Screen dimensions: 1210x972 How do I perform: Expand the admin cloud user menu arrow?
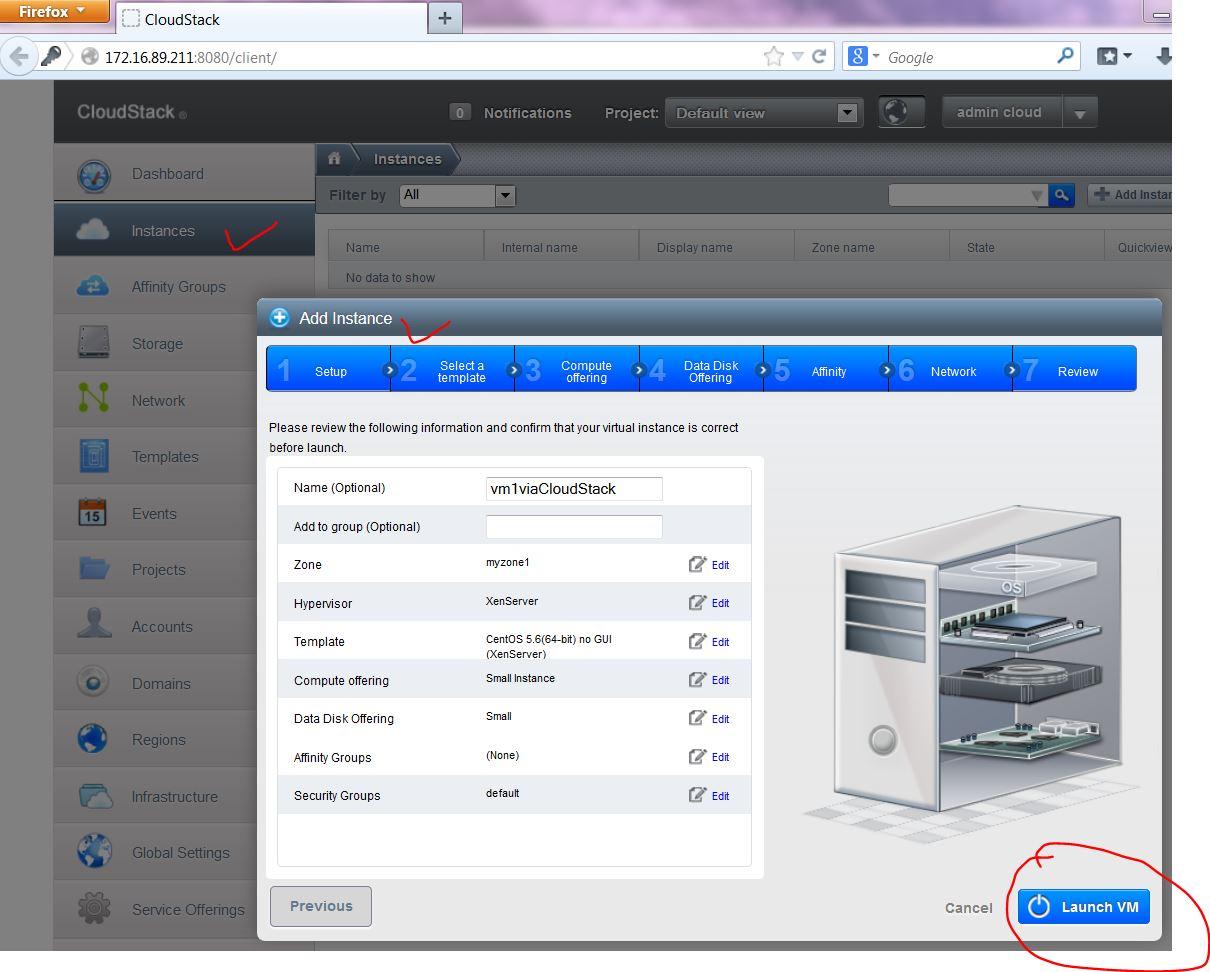tap(1080, 113)
